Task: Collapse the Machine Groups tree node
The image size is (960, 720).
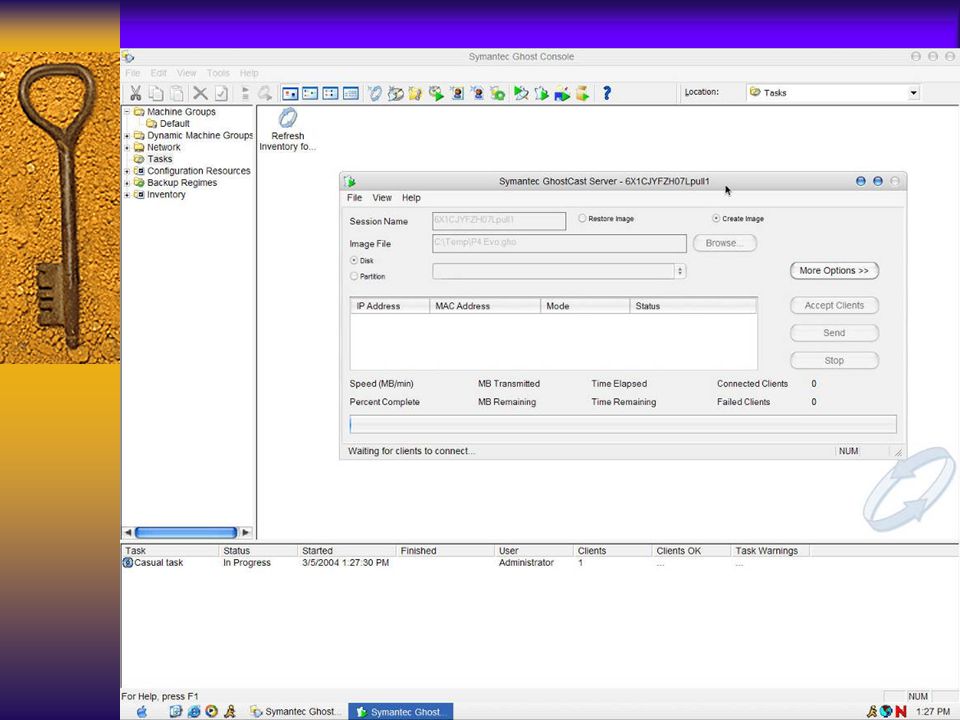Action: (x=127, y=111)
